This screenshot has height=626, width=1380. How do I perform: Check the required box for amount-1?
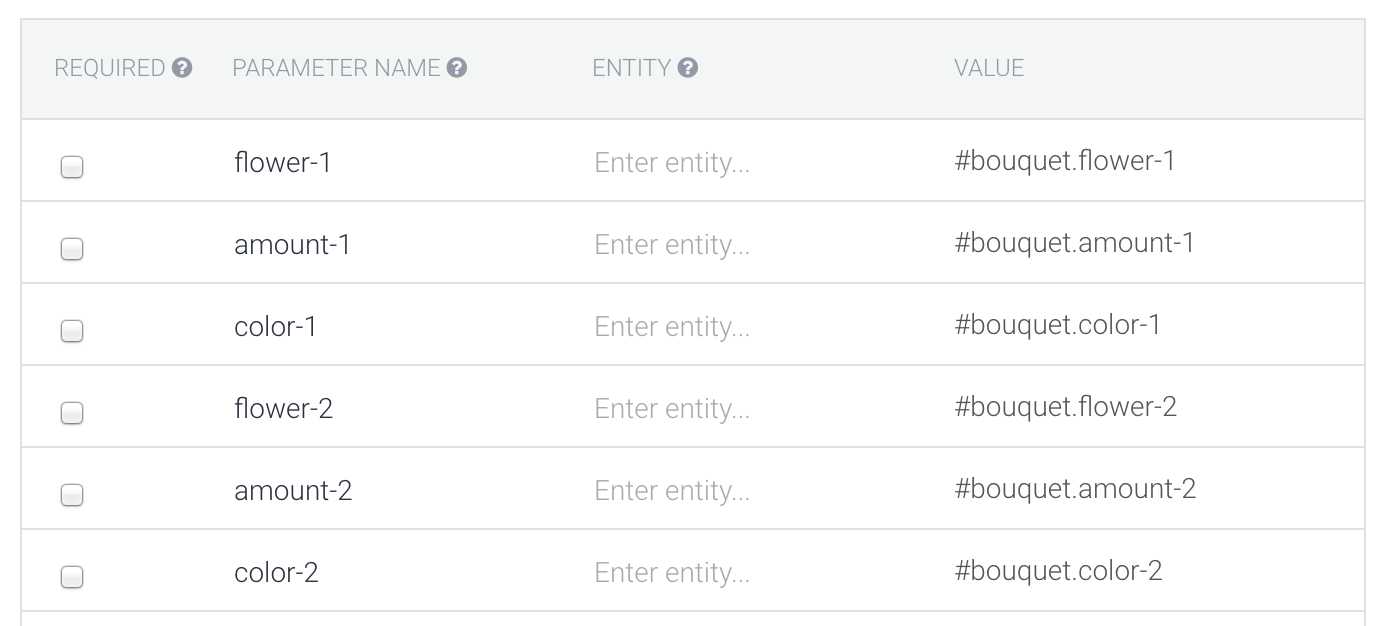72,249
